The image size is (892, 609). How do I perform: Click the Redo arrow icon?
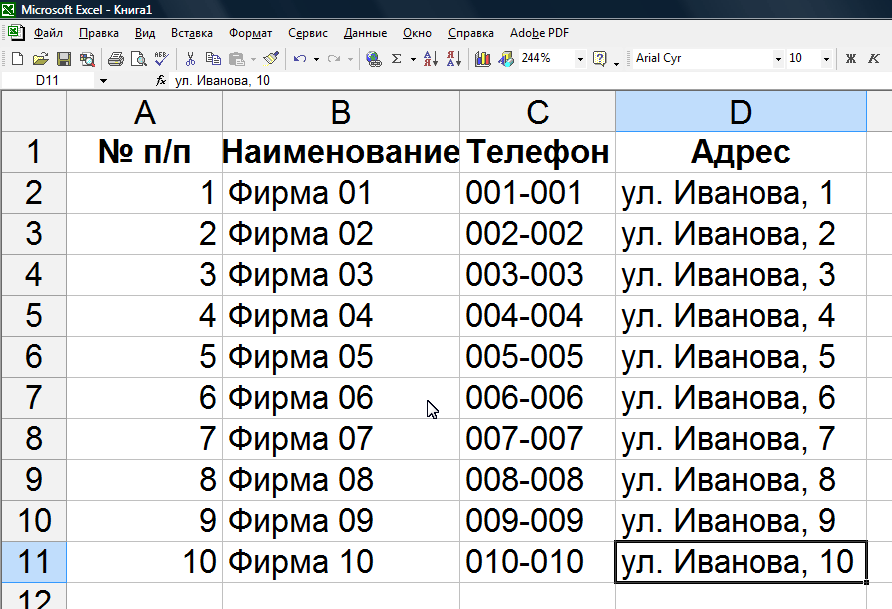coord(334,59)
